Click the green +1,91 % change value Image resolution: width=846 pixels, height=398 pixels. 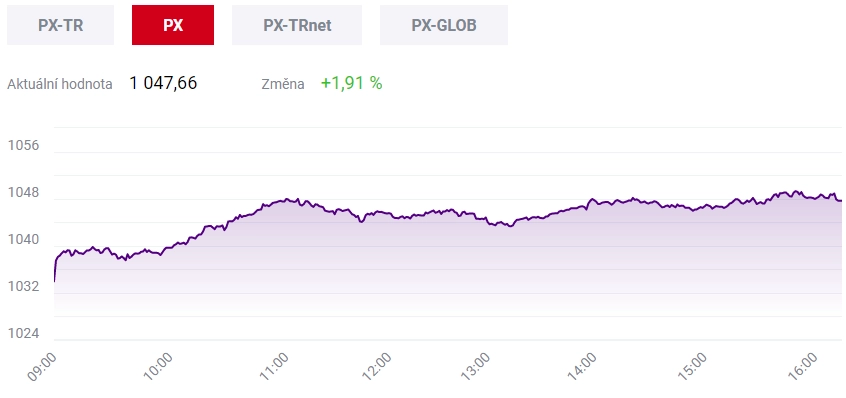click(x=351, y=83)
